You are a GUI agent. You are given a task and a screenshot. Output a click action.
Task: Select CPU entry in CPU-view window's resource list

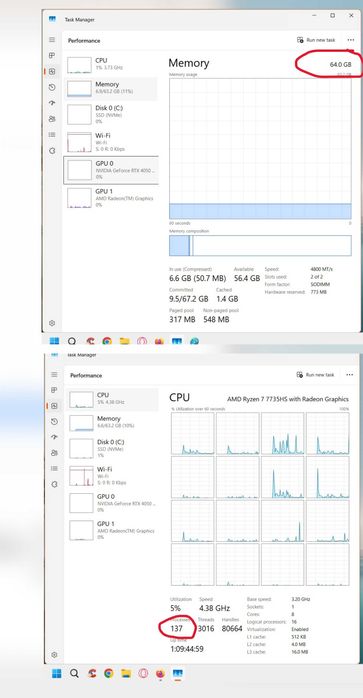click(112, 399)
